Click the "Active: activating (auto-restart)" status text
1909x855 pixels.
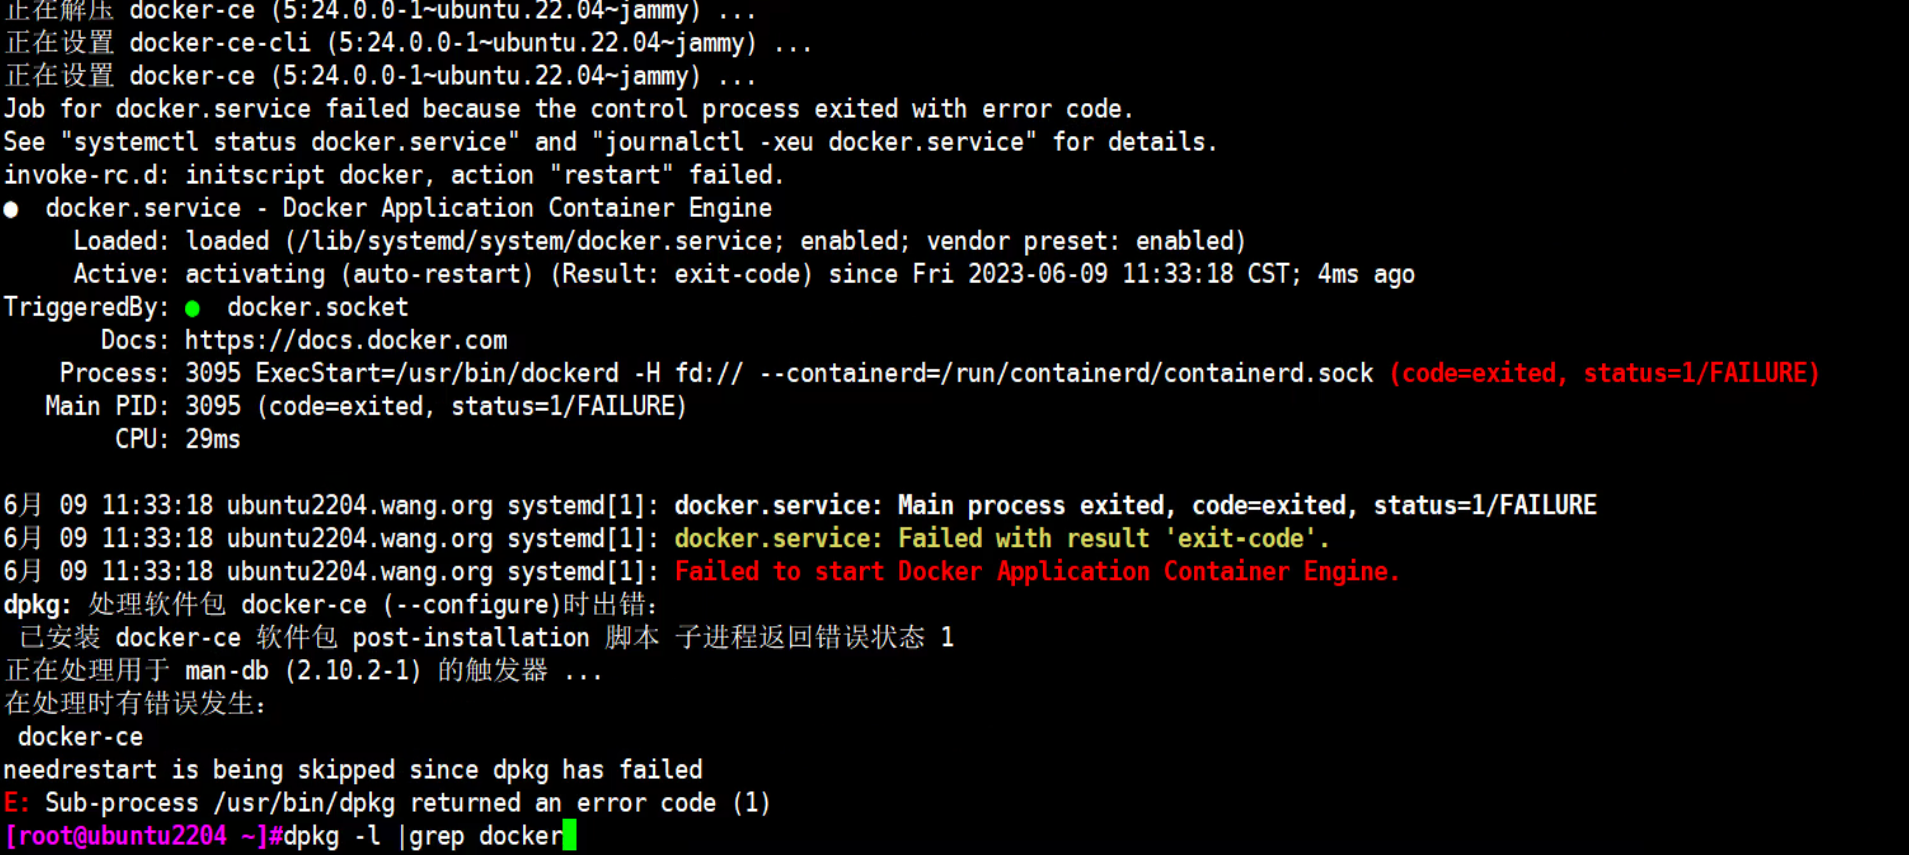click(x=302, y=275)
